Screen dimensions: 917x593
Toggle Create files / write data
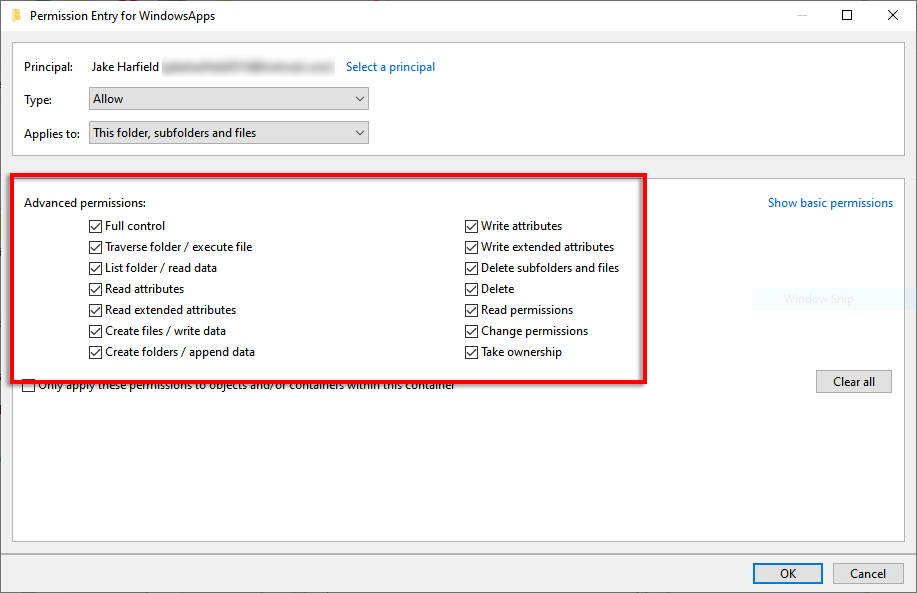pos(96,331)
